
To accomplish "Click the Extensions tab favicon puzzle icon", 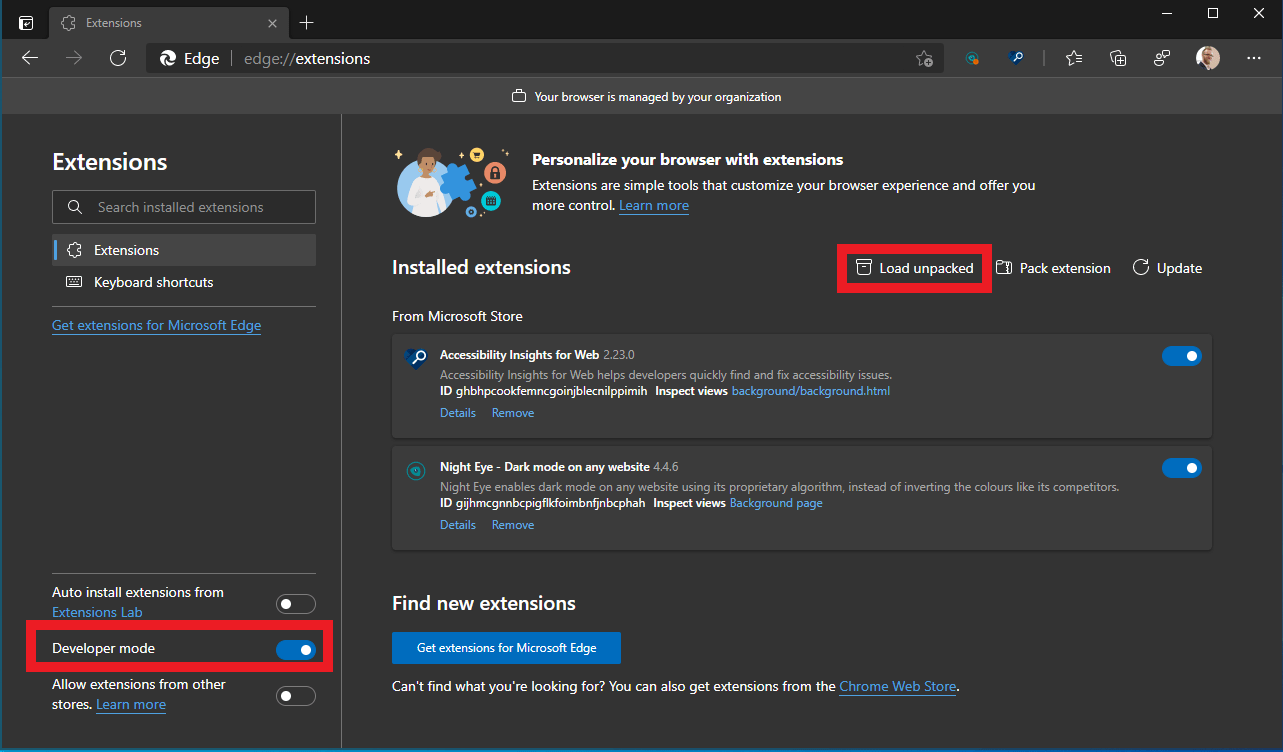I will pos(69,22).
